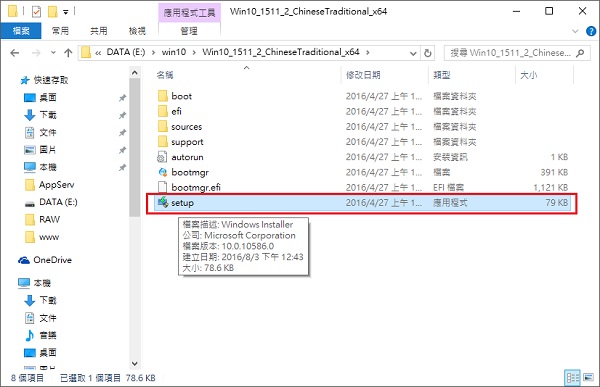Expand the win10 breadcrumb chevron
The height and width of the screenshot is (387, 600).
[x=194, y=52]
